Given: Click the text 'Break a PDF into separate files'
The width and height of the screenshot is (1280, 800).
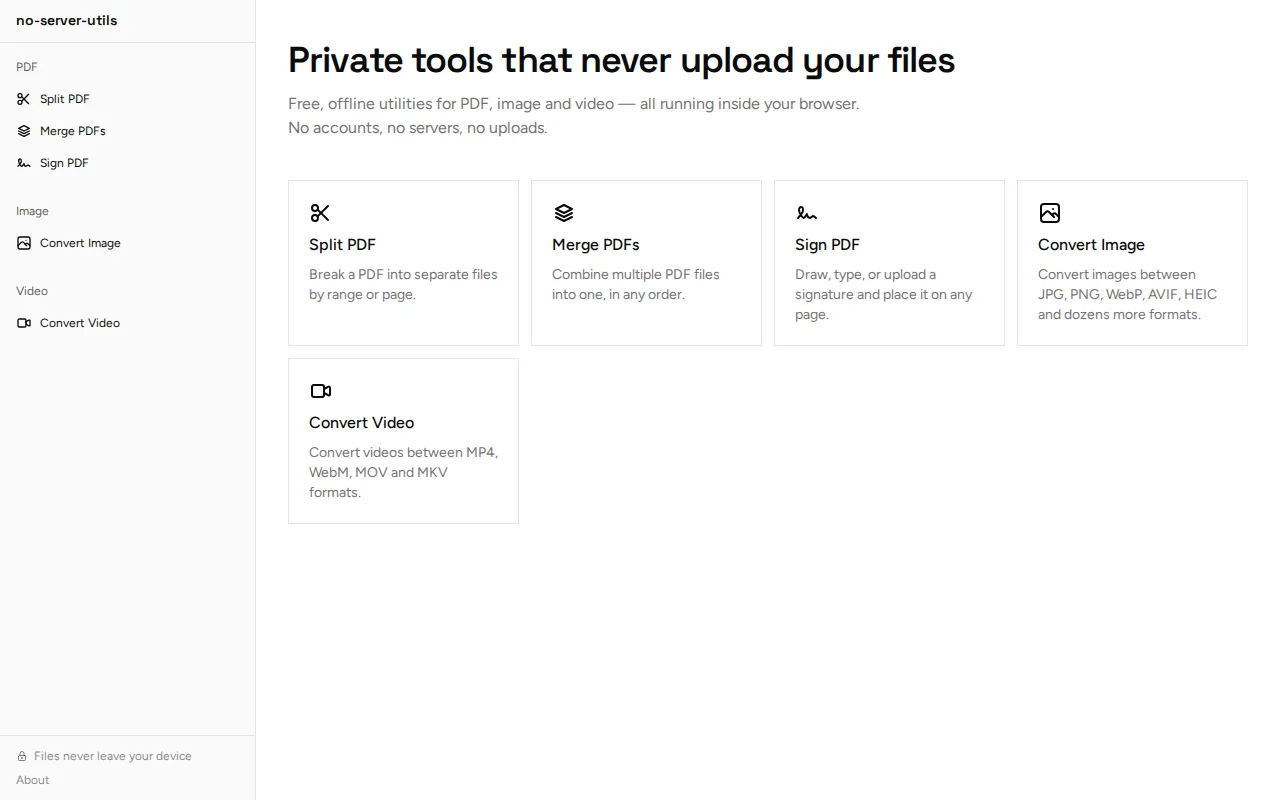Looking at the screenshot, I should (403, 274).
